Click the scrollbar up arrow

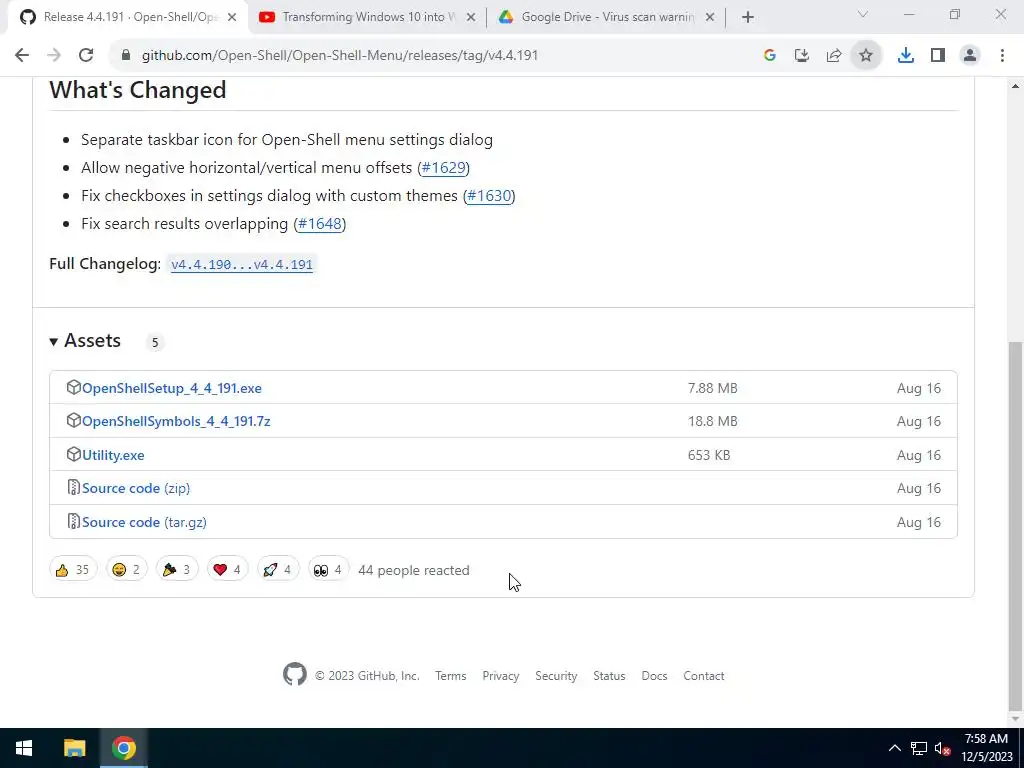1016,86
